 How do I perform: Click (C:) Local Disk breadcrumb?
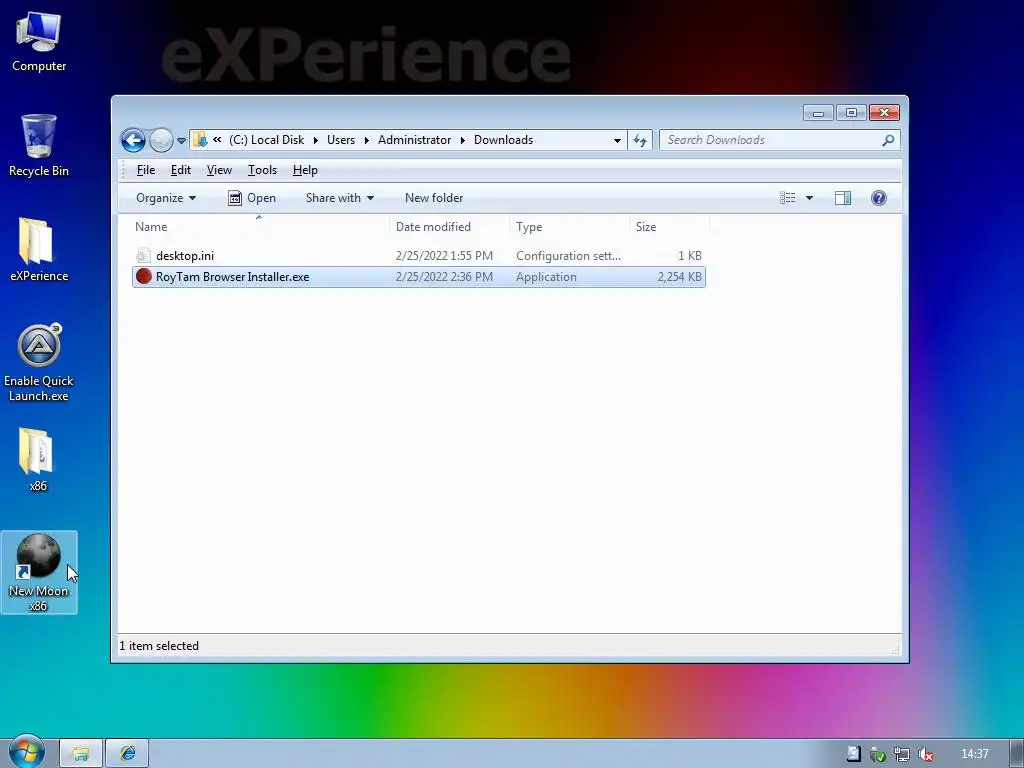[x=266, y=140]
